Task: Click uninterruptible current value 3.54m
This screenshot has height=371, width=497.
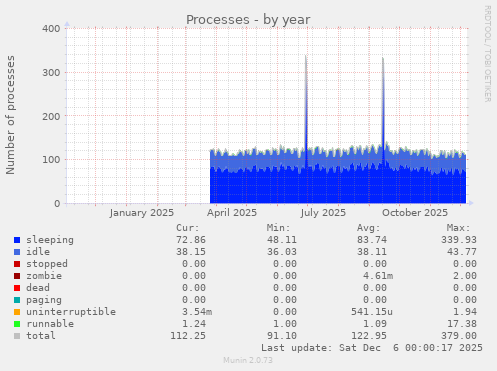Action: pos(197,312)
